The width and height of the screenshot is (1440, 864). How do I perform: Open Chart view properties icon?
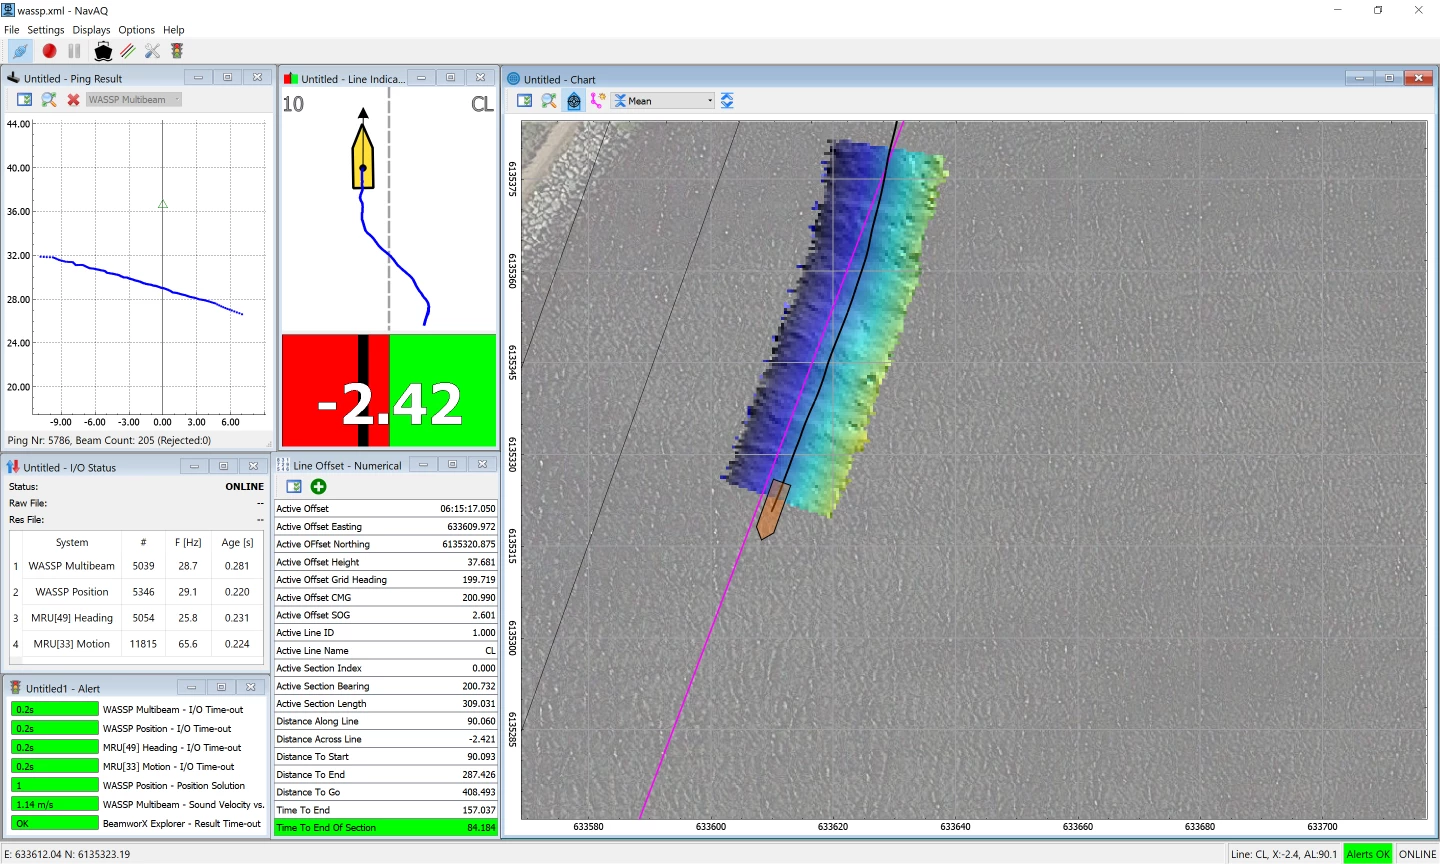click(524, 101)
